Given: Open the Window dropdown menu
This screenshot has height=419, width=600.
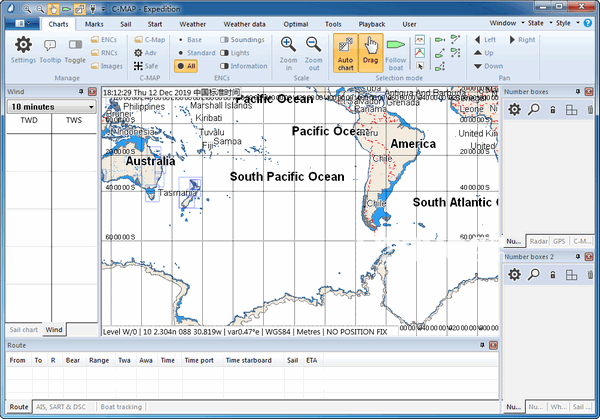Looking at the screenshot, I should click(x=507, y=23).
